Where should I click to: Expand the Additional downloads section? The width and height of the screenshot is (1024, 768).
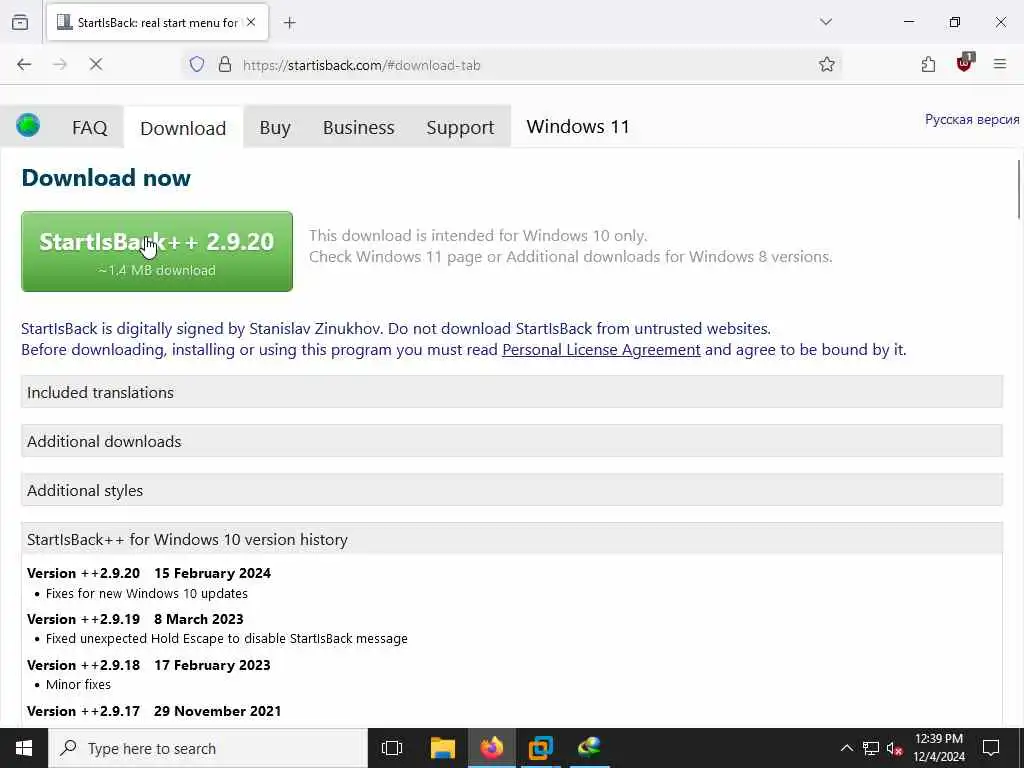tap(511, 441)
